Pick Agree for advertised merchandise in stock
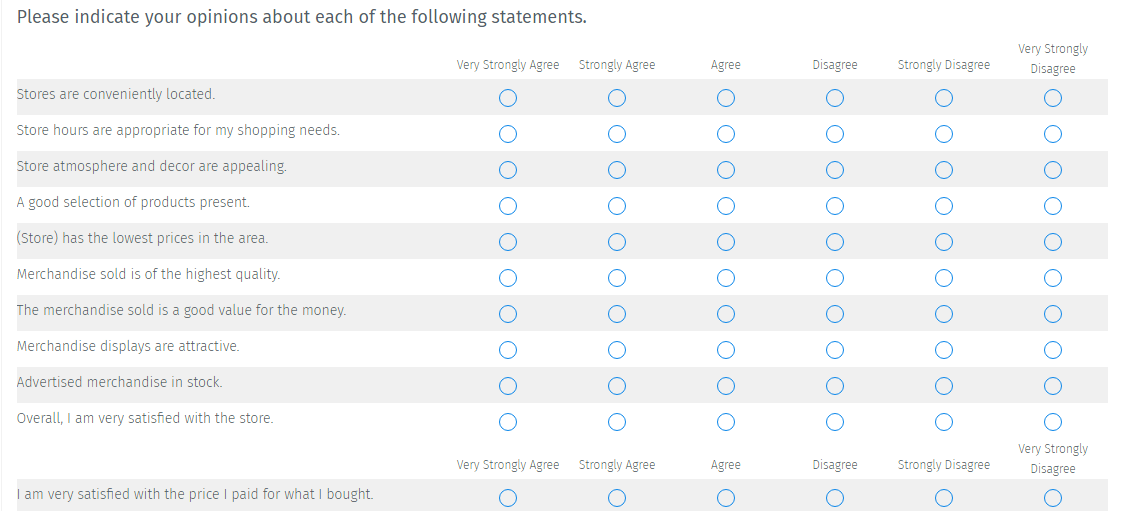The image size is (1122, 511). [726, 386]
